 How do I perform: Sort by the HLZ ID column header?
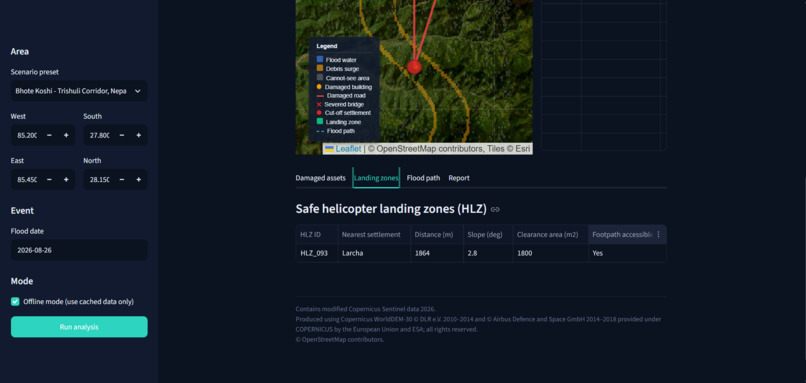pos(316,234)
